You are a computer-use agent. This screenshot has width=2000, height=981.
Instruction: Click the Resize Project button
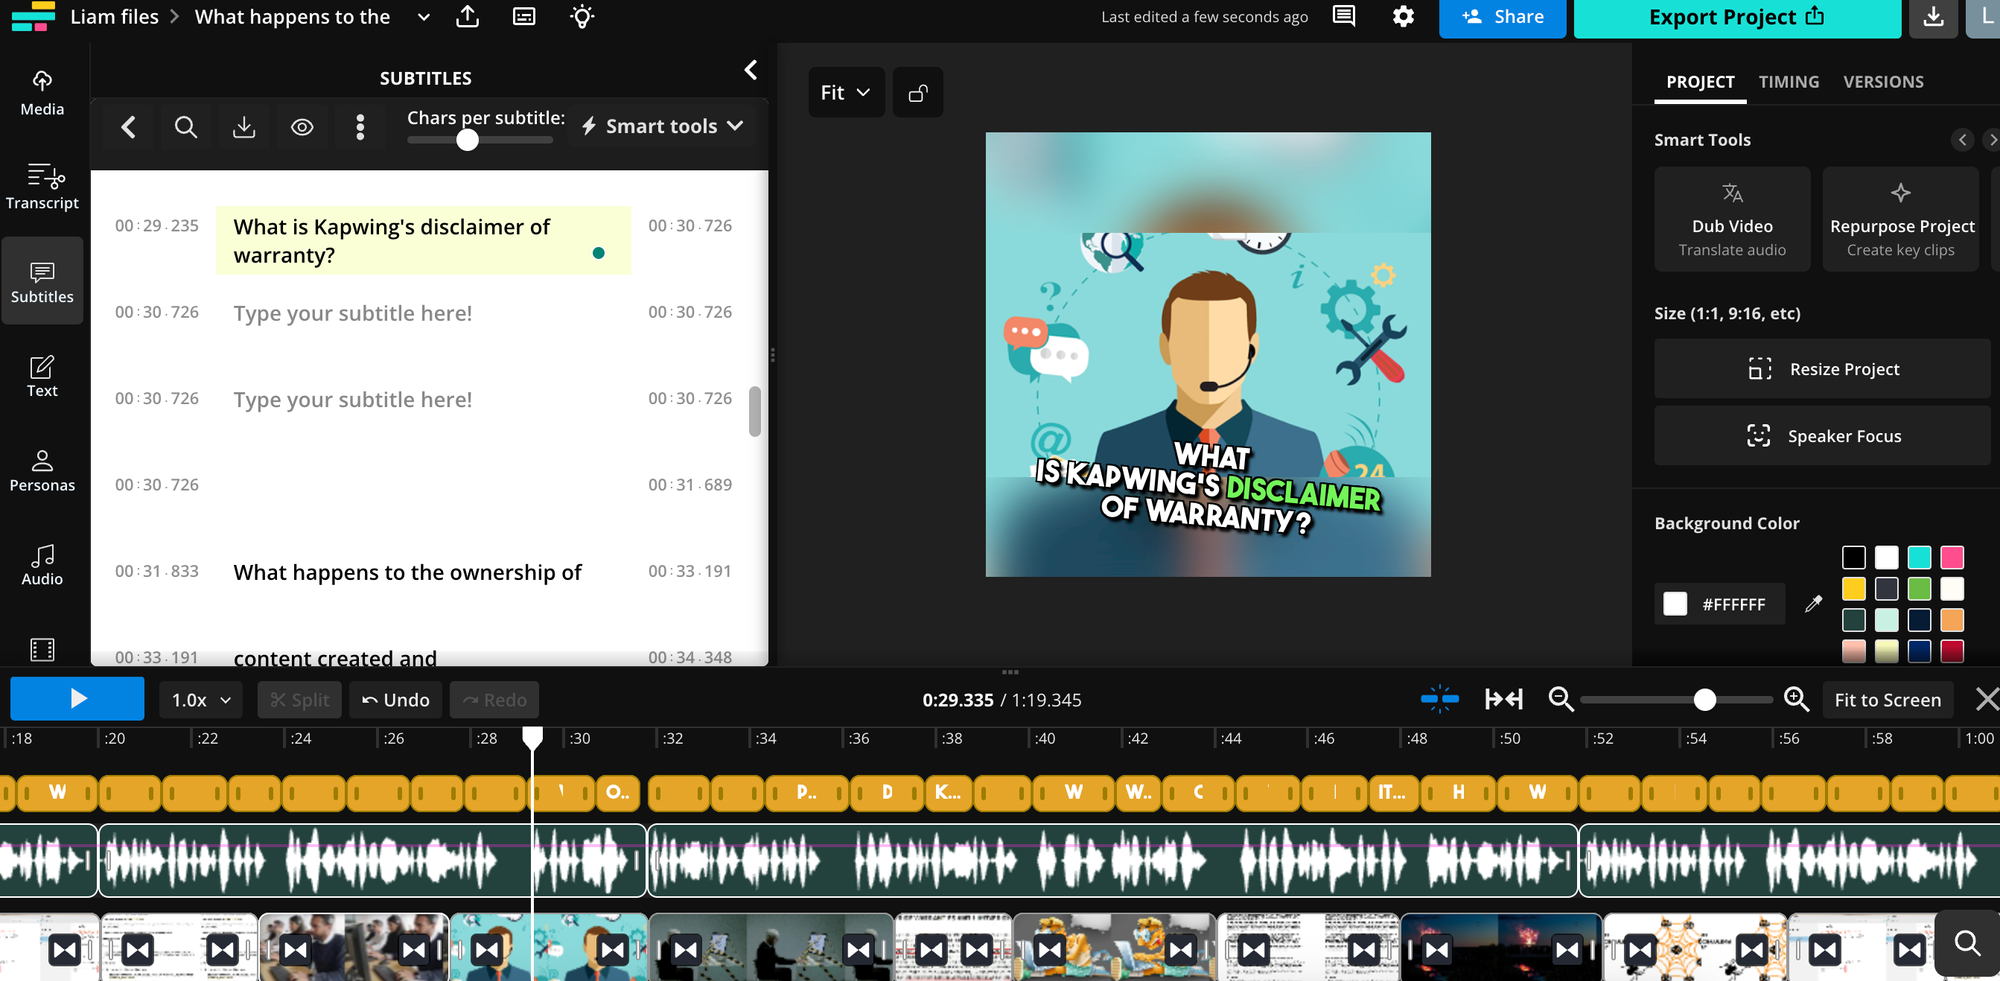pyautogui.click(x=1822, y=368)
